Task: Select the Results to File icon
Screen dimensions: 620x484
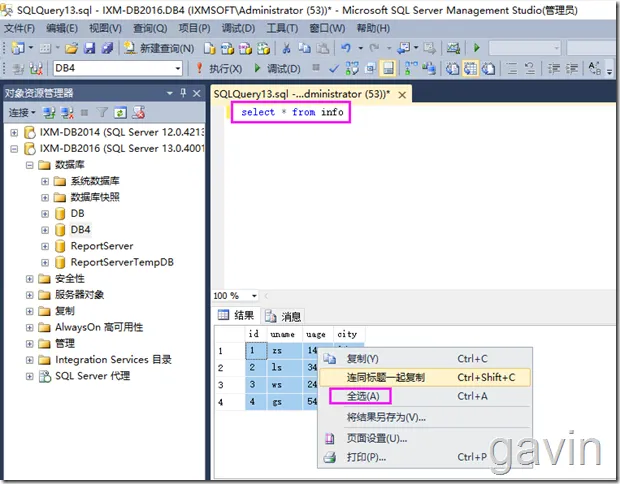Action: click(488, 69)
